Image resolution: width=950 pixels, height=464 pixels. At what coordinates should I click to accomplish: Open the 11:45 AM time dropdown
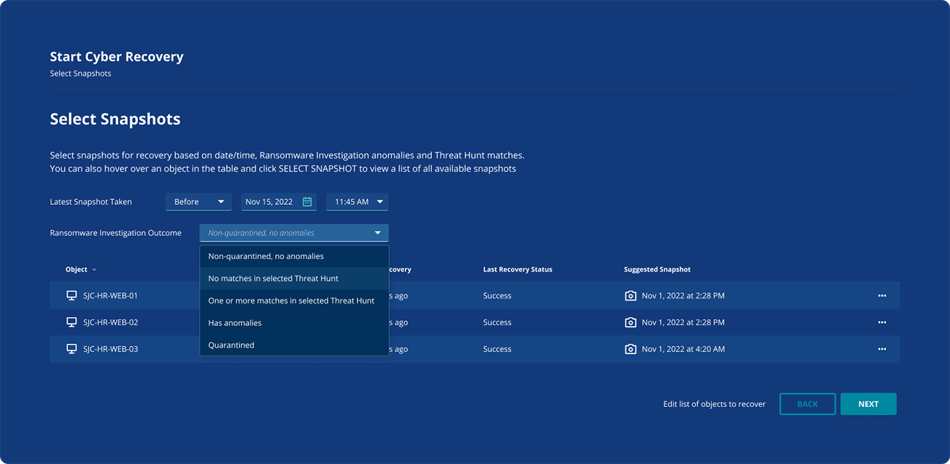357,202
